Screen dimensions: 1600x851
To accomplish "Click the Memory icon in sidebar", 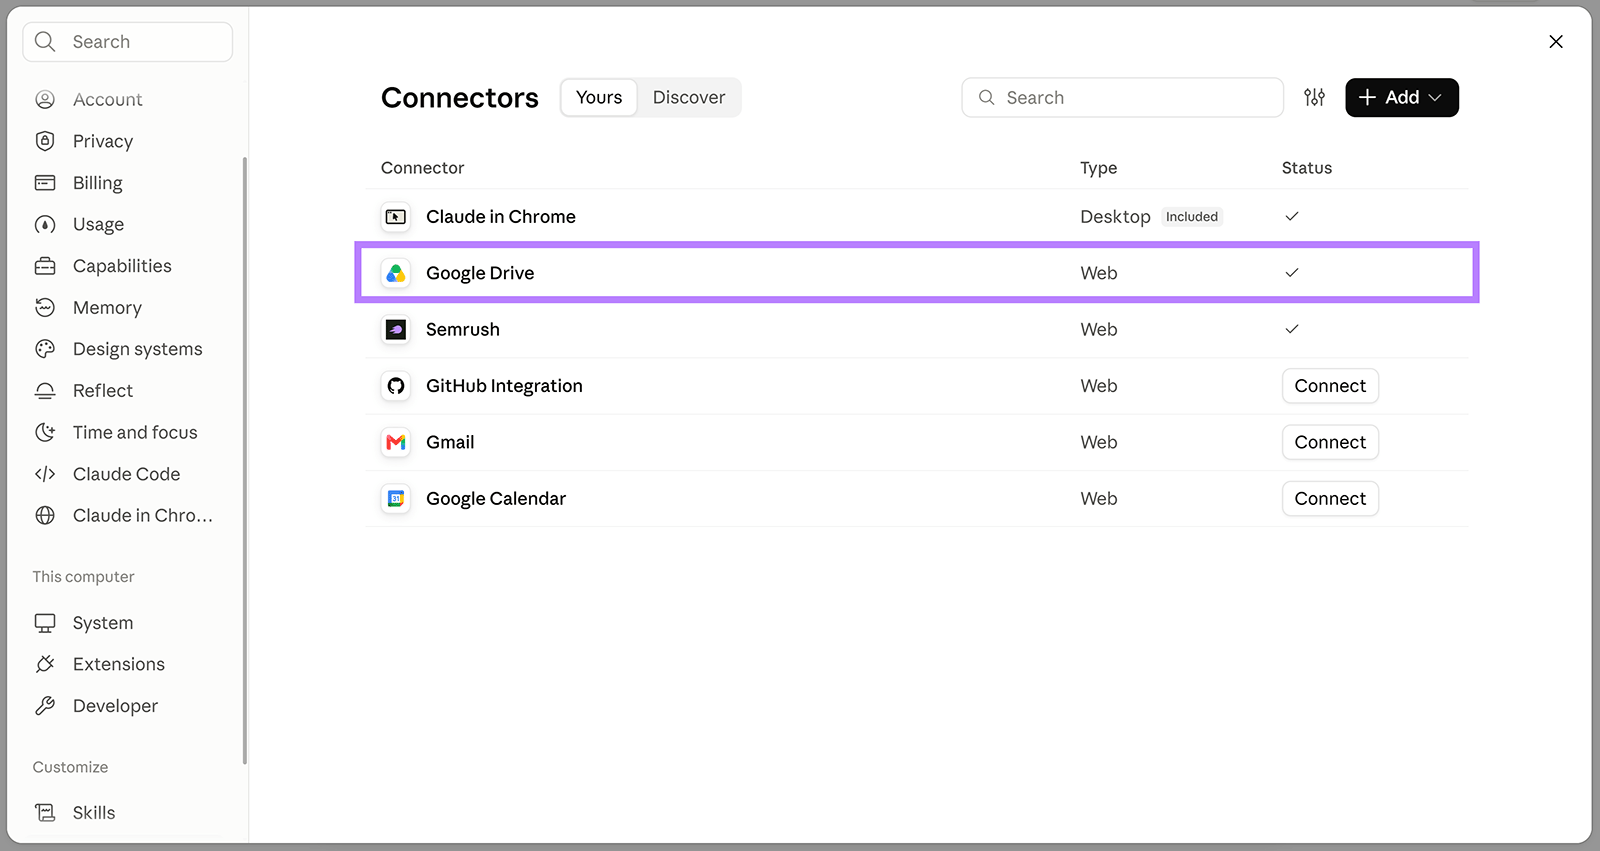I will (45, 308).
